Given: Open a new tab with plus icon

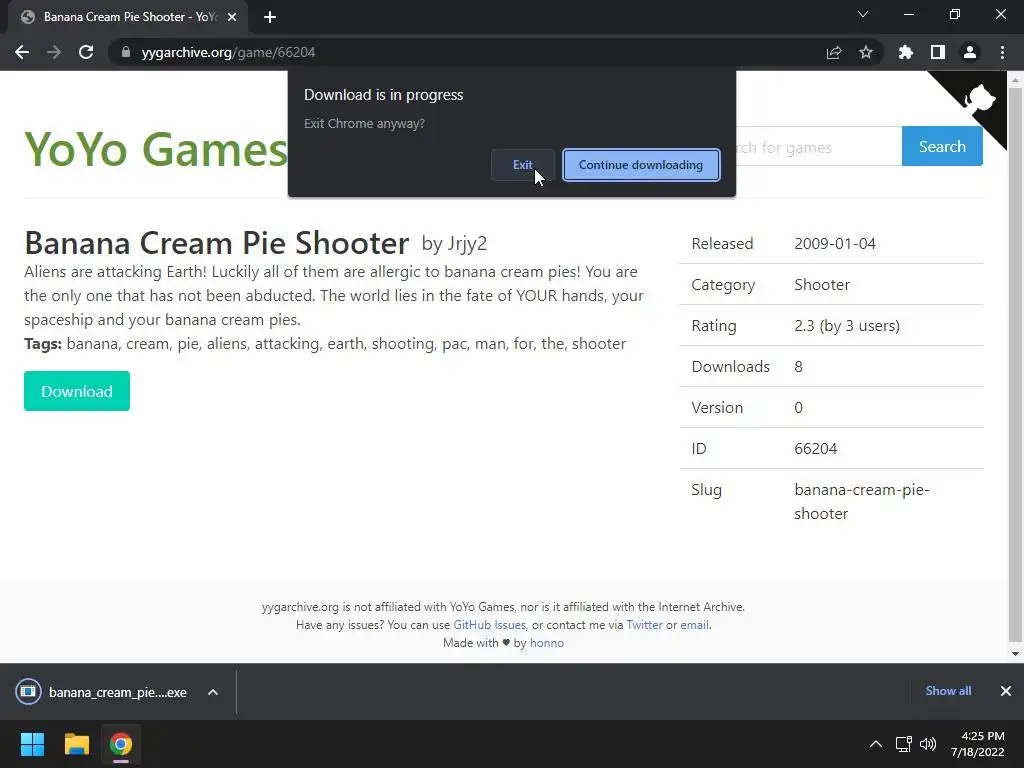Looking at the screenshot, I should click(x=270, y=17).
